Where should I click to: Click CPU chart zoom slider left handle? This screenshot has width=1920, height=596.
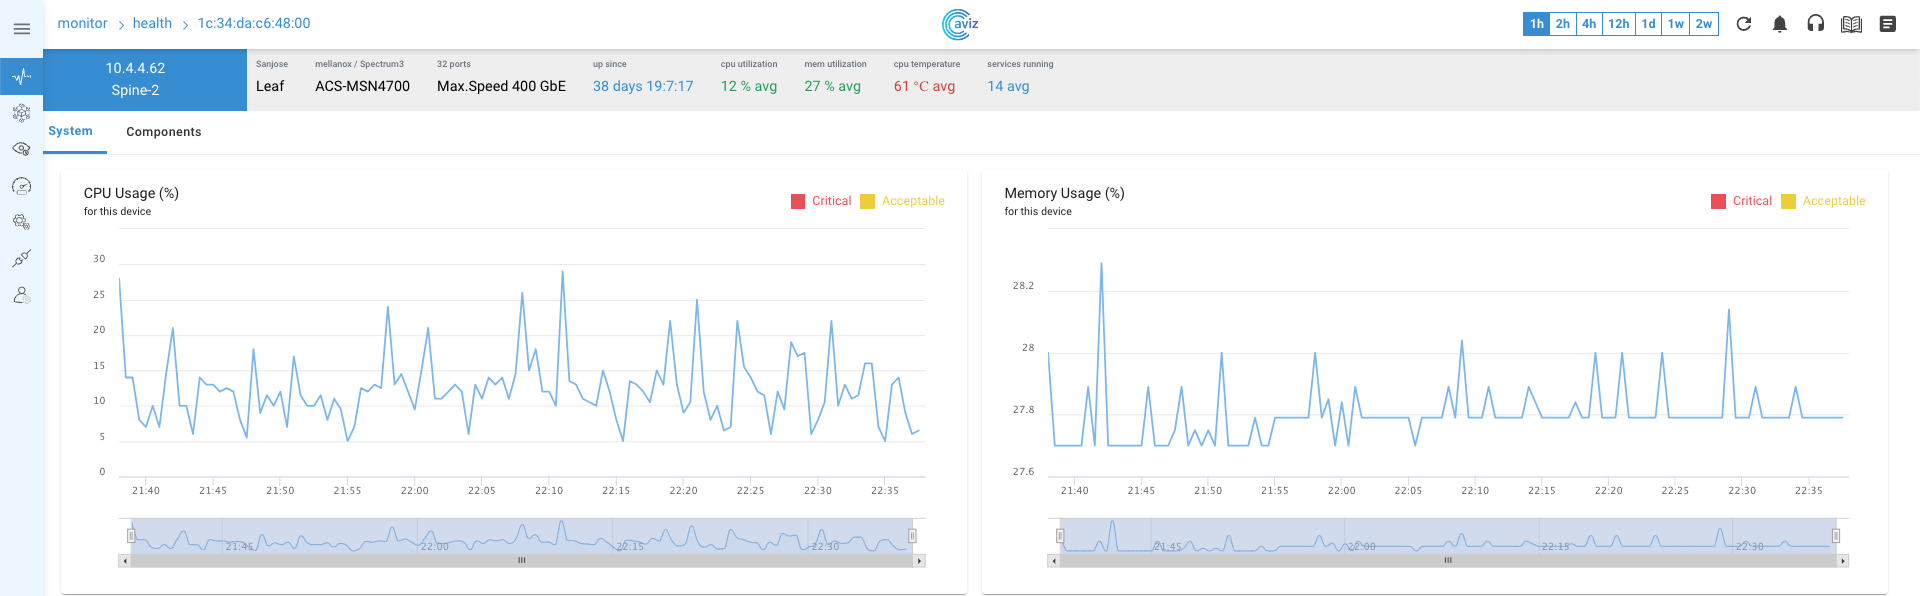(x=131, y=536)
